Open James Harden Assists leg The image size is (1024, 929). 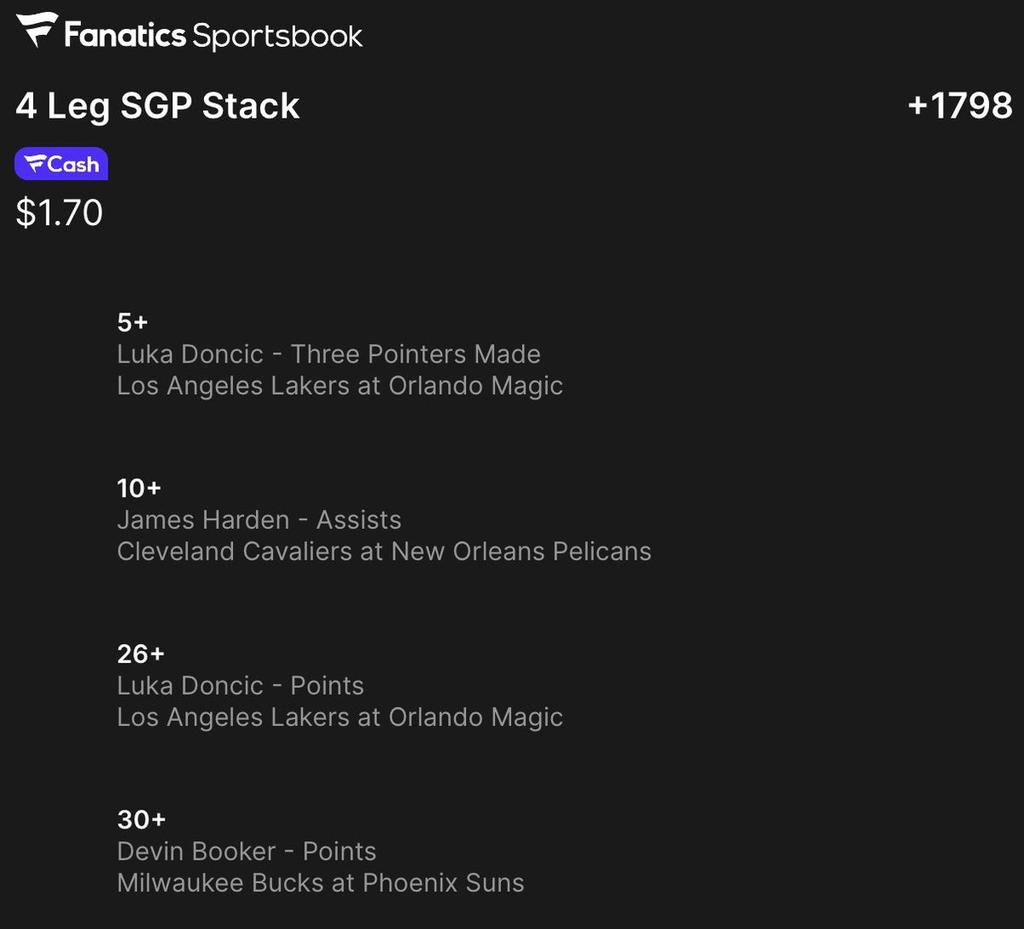click(259, 520)
